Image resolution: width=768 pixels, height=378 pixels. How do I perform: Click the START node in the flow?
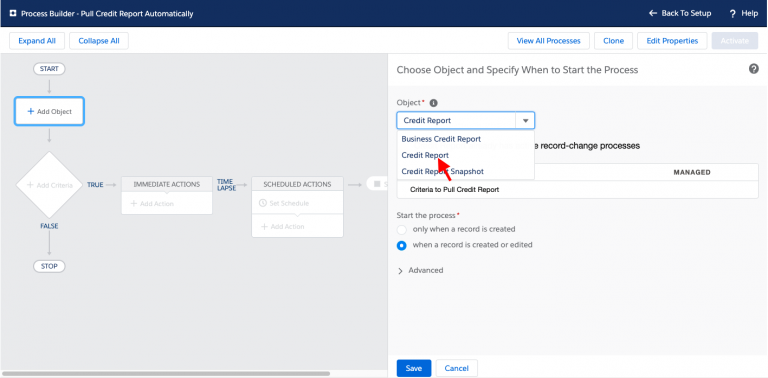tap(49, 69)
